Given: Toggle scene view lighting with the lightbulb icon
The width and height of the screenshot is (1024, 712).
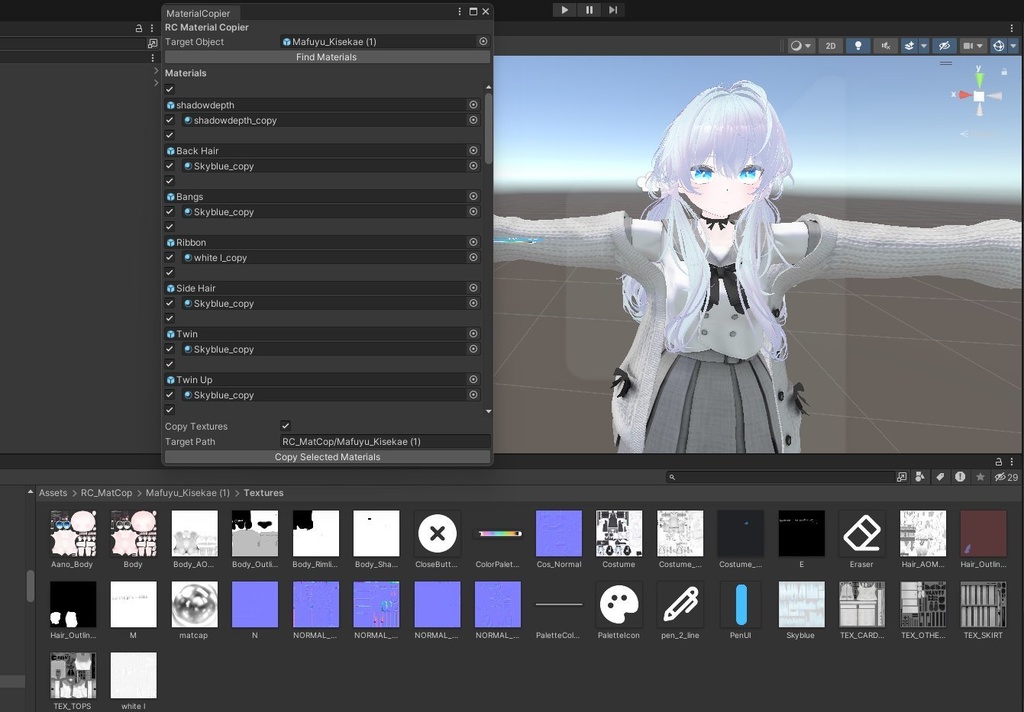Looking at the screenshot, I should (x=858, y=45).
